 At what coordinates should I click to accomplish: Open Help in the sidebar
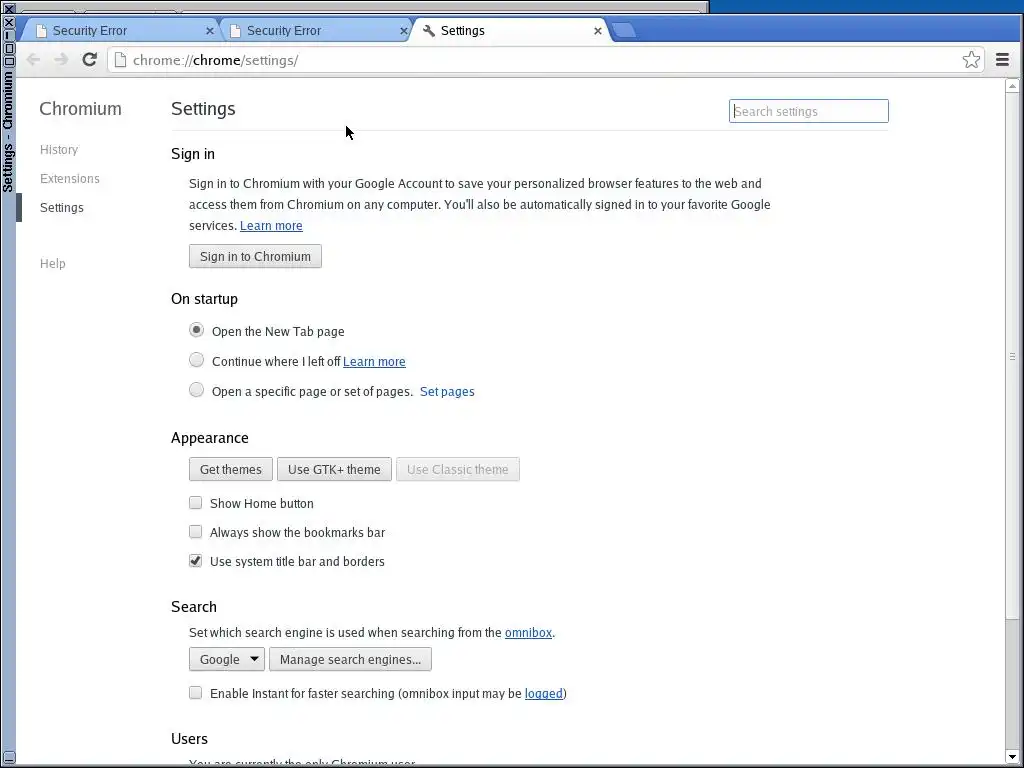pos(52,263)
